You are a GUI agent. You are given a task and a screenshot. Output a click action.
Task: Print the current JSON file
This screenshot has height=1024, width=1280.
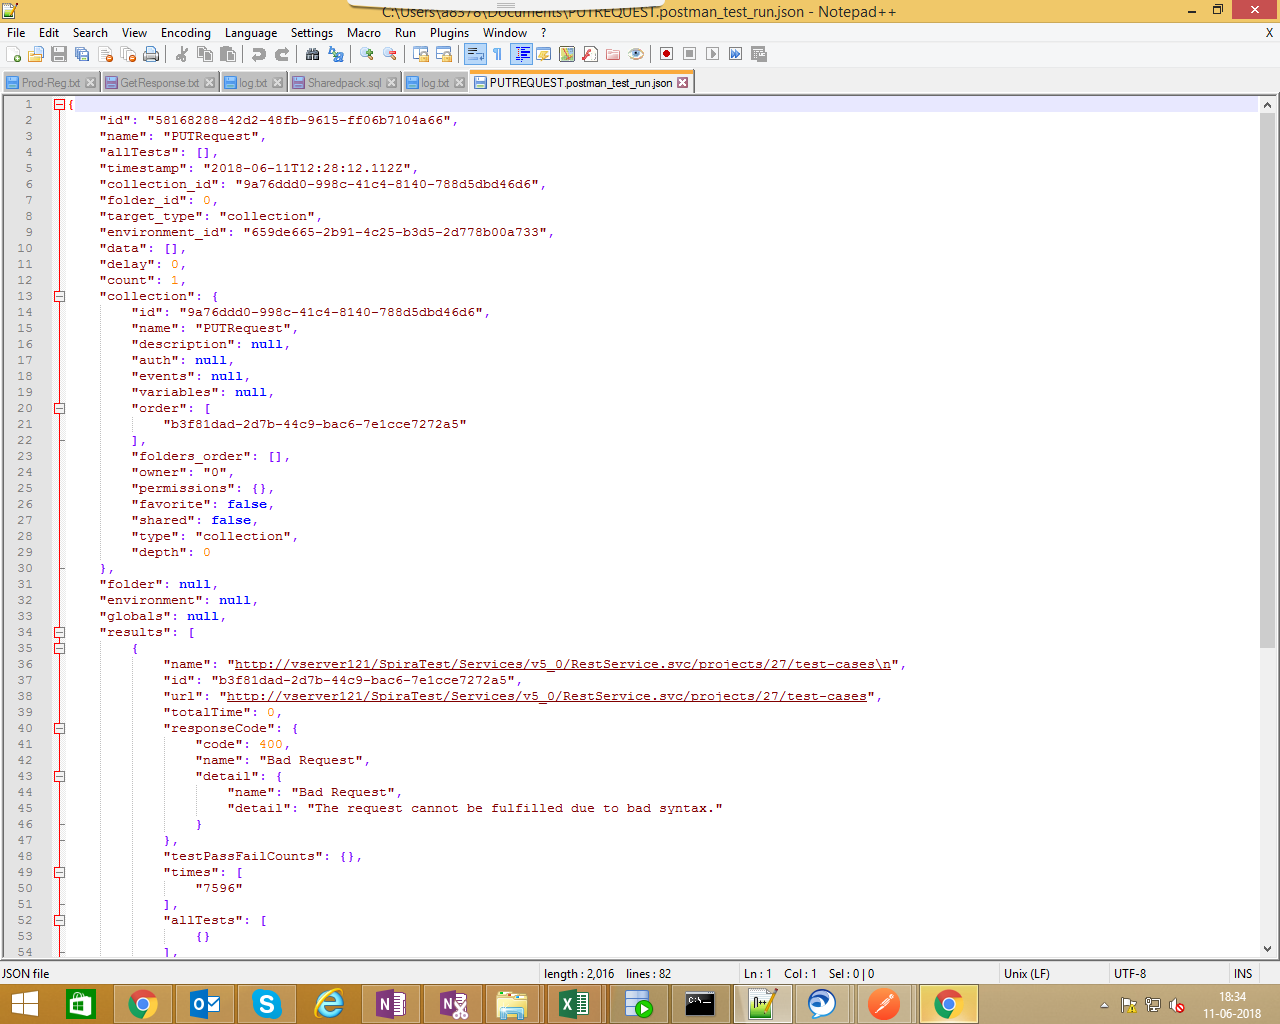[149, 54]
